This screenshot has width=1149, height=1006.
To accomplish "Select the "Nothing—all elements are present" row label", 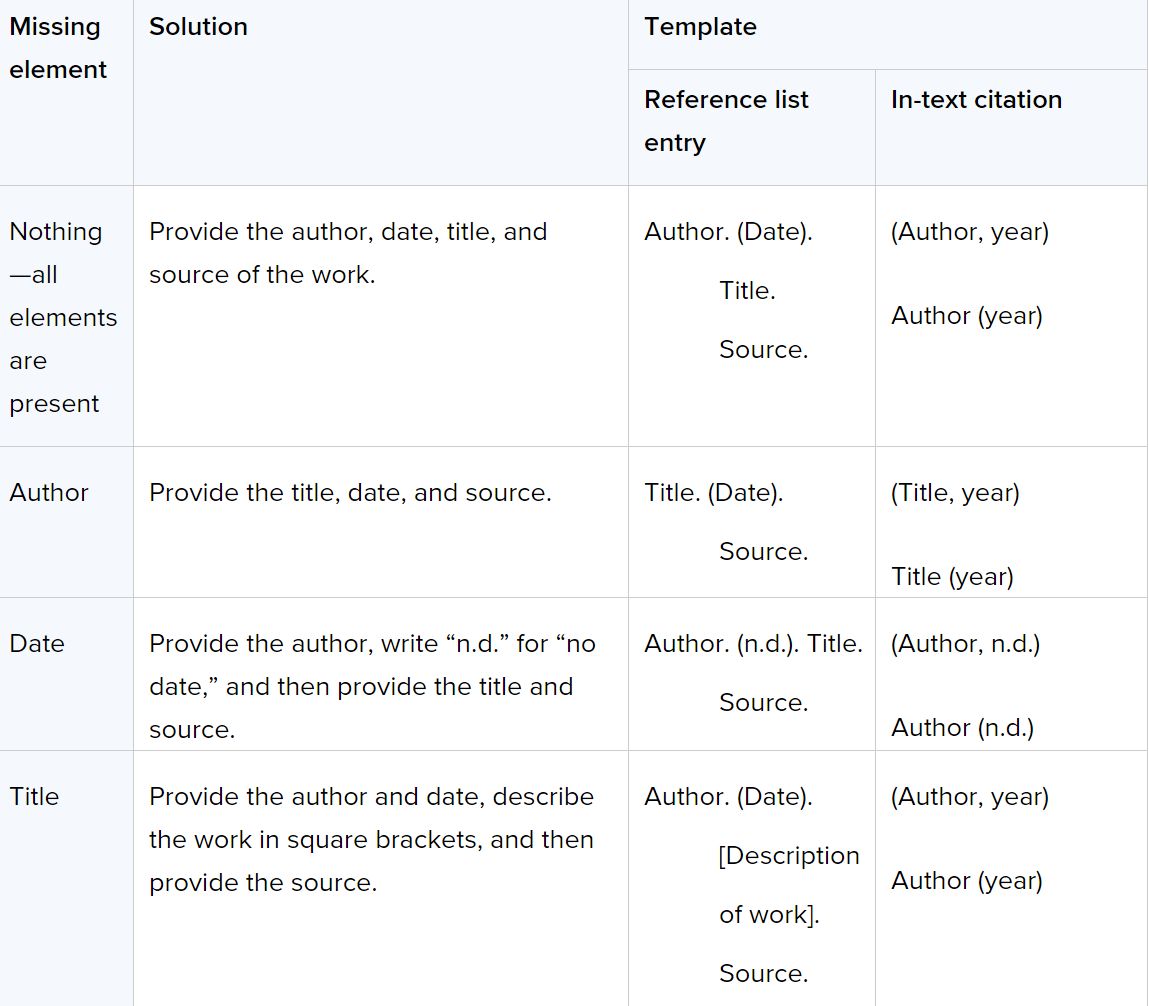I will pos(62,317).
